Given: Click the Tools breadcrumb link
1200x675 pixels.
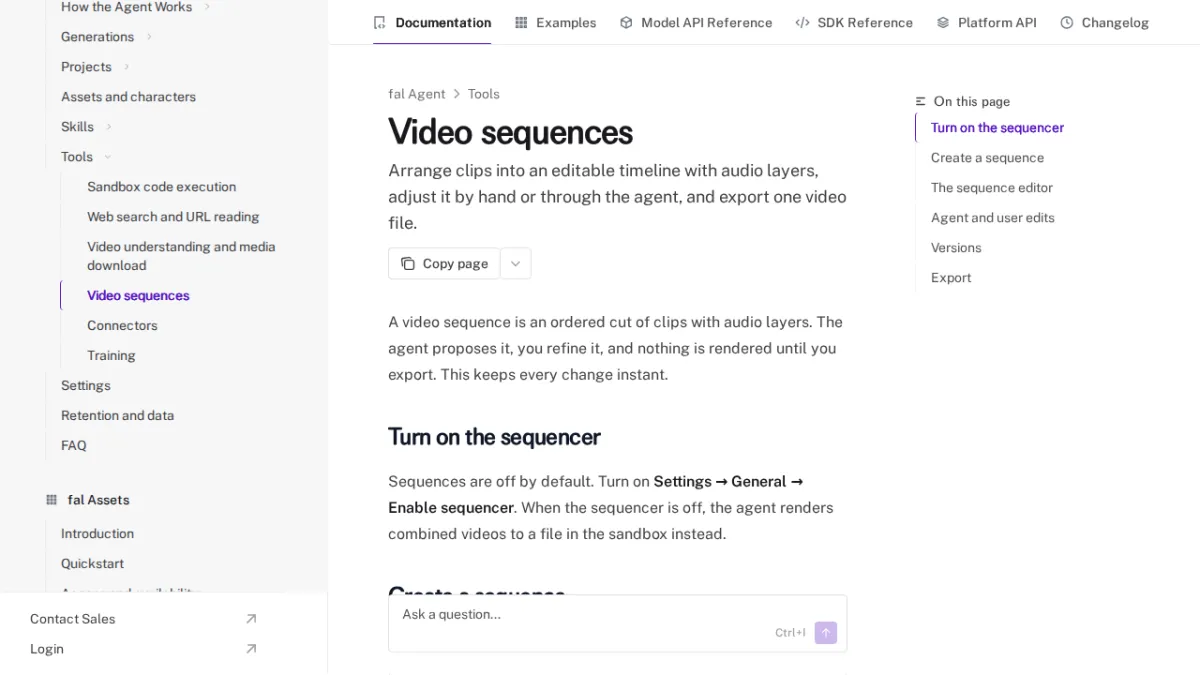Looking at the screenshot, I should click(484, 94).
